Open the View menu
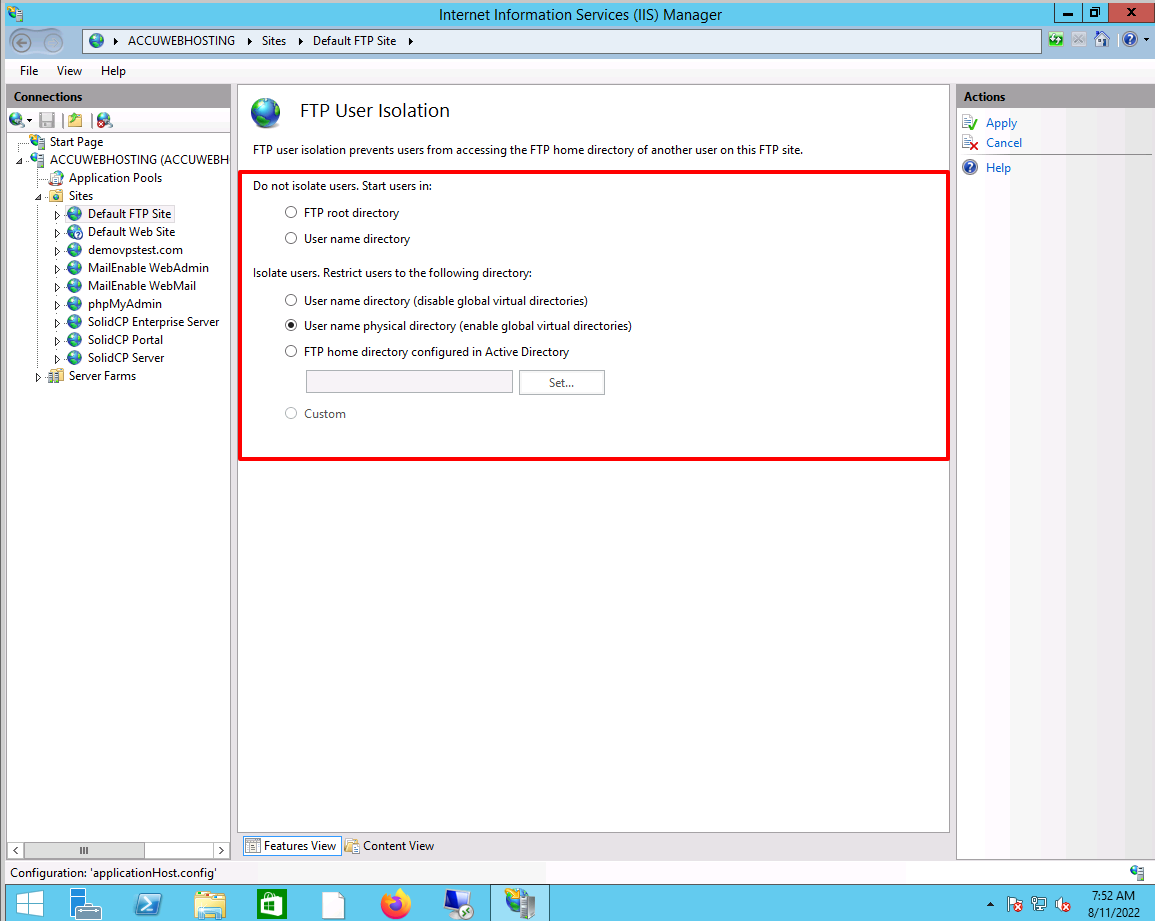The image size is (1155, 921). [x=69, y=71]
